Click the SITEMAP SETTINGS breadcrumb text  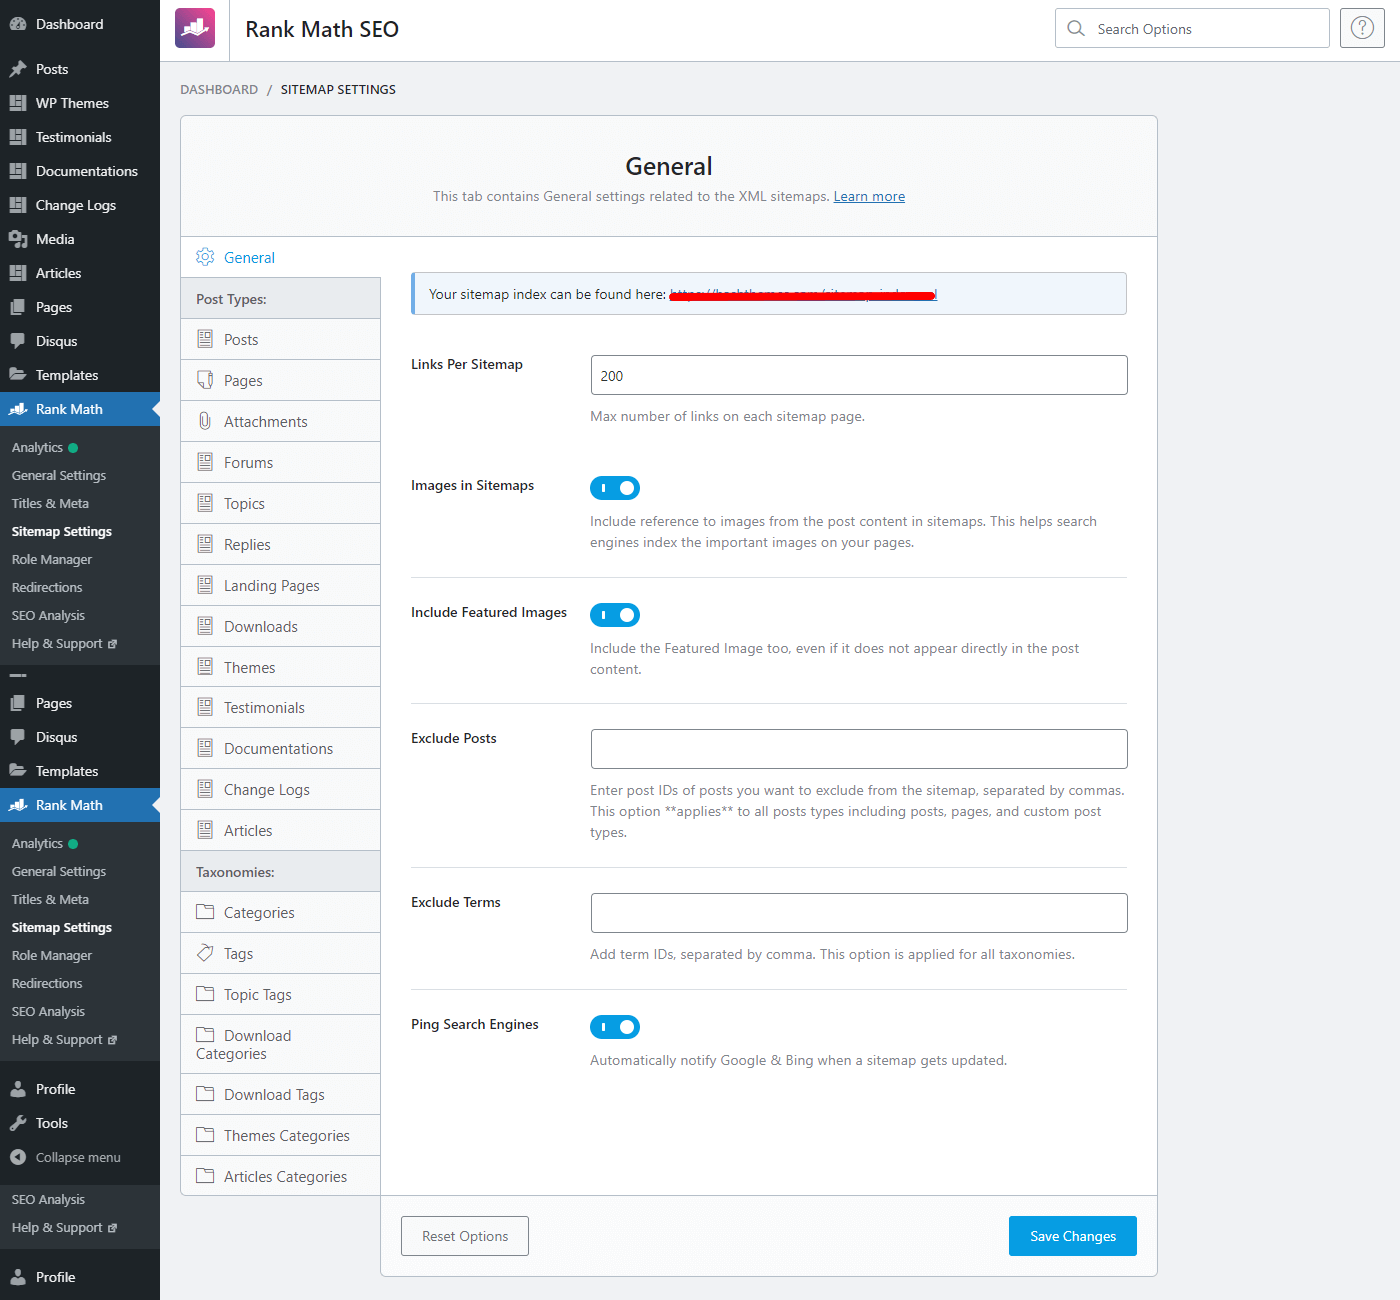coord(338,89)
